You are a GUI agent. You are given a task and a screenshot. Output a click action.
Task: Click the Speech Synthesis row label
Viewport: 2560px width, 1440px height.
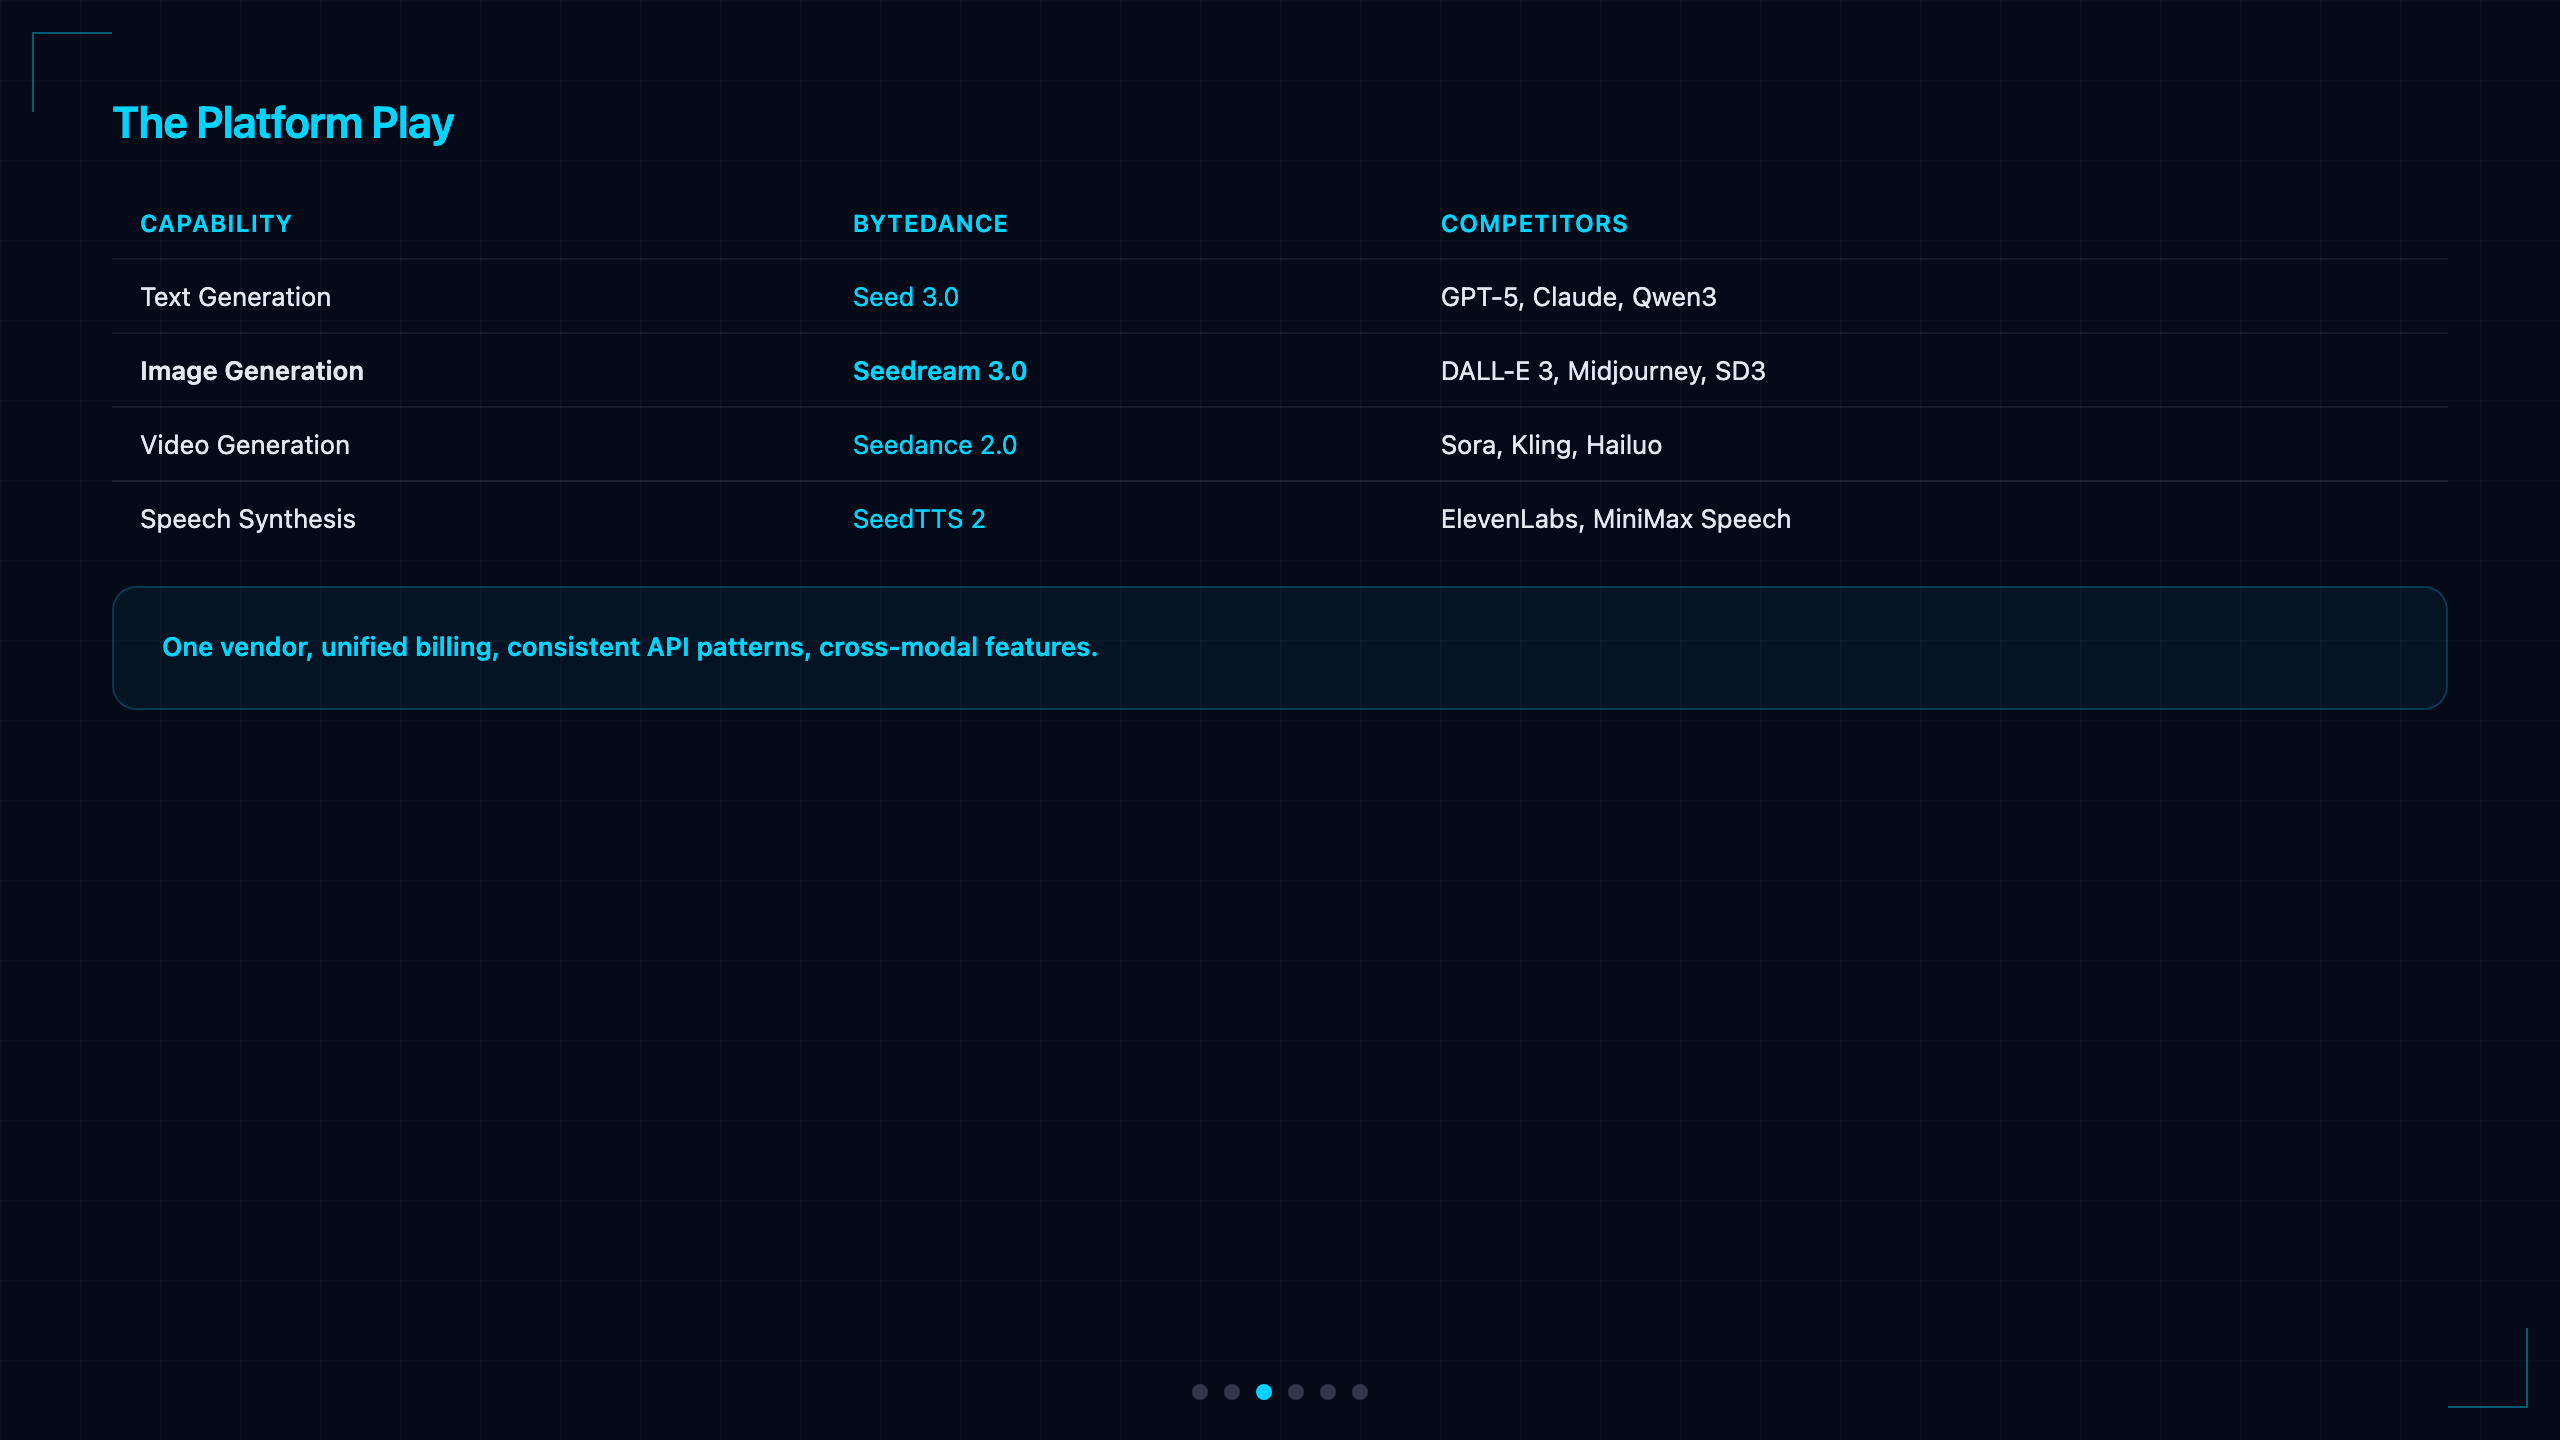pyautogui.click(x=247, y=519)
